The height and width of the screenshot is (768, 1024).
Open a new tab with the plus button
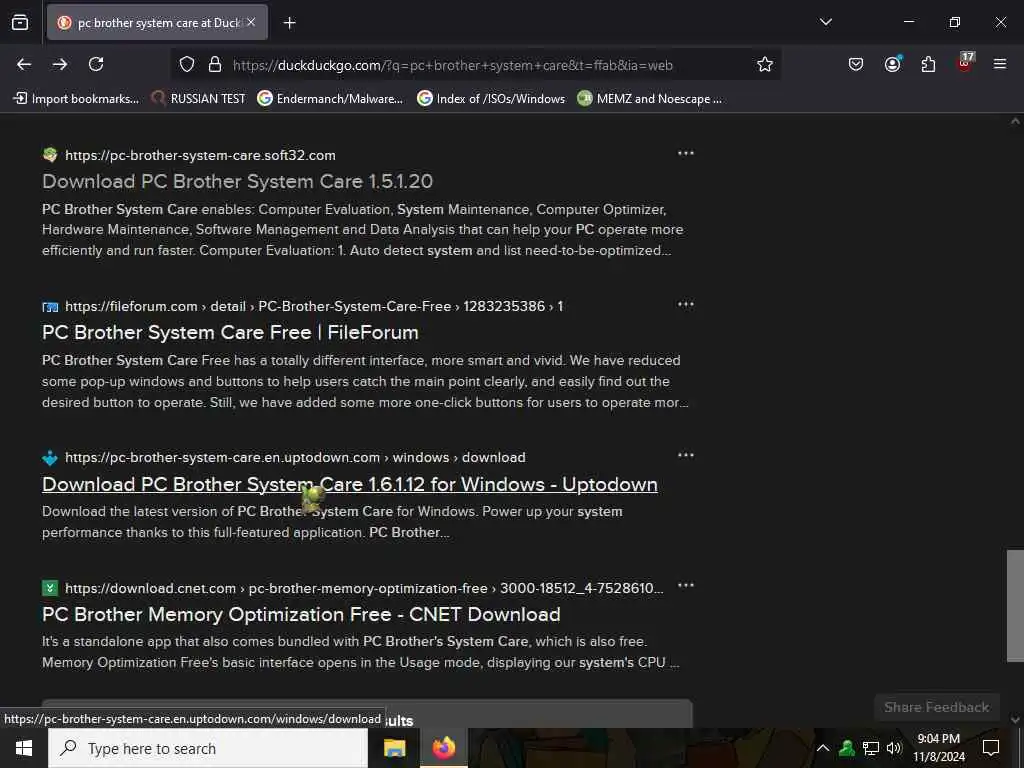pyautogui.click(x=289, y=23)
